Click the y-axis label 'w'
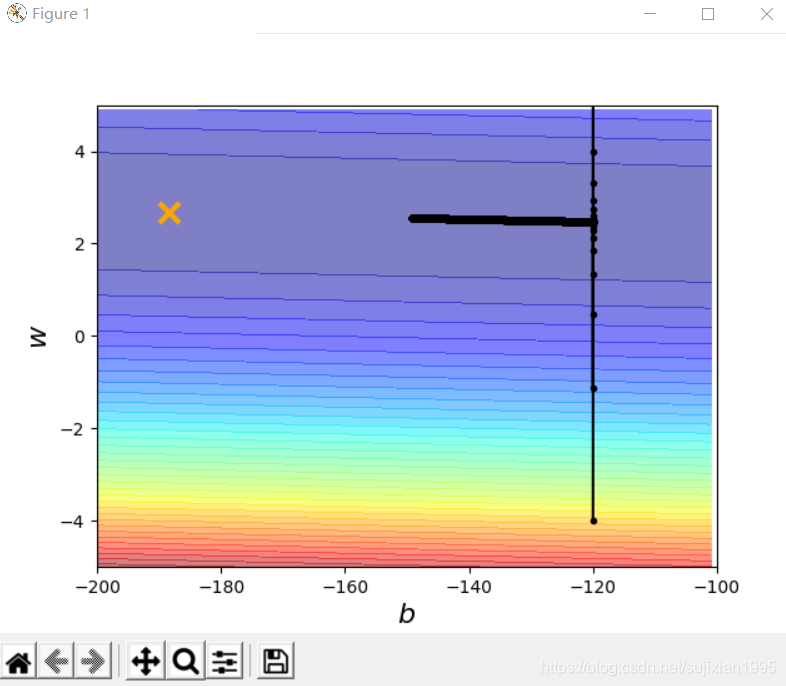 coord(39,337)
